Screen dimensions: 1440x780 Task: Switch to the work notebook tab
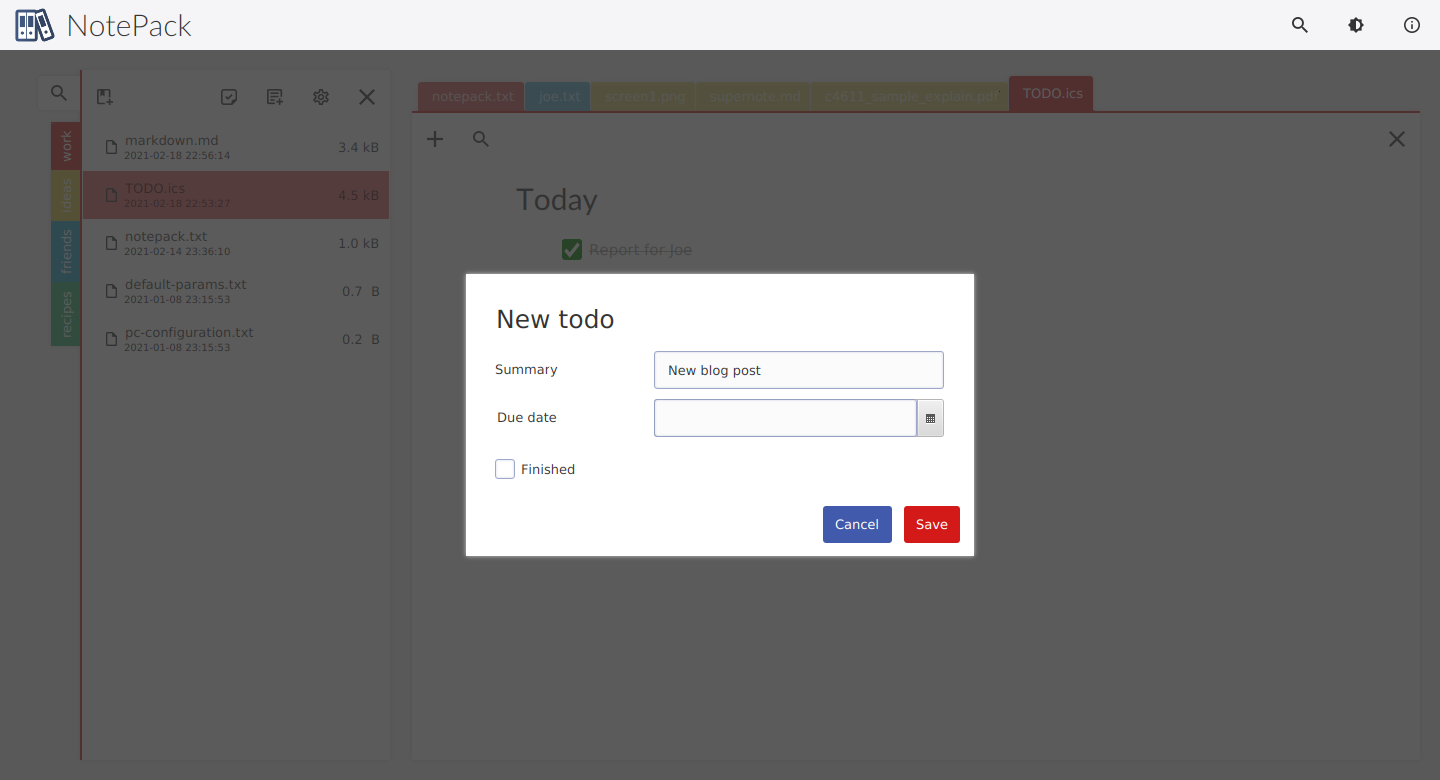(x=66, y=146)
